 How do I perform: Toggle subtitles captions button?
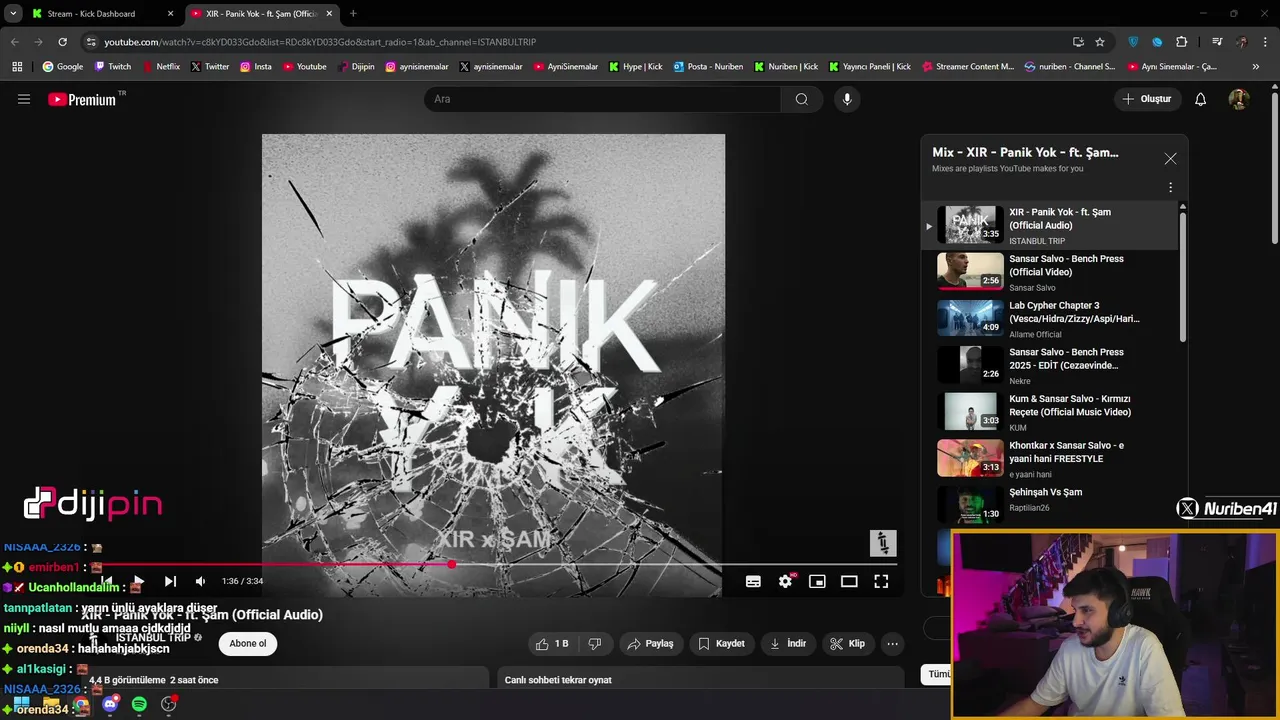[753, 581]
